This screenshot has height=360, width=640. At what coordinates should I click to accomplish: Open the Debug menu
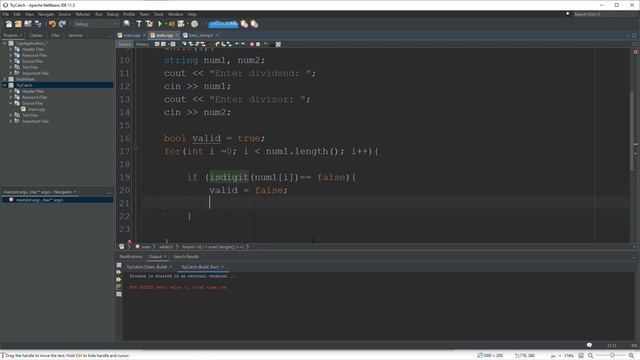[x=112, y=14]
